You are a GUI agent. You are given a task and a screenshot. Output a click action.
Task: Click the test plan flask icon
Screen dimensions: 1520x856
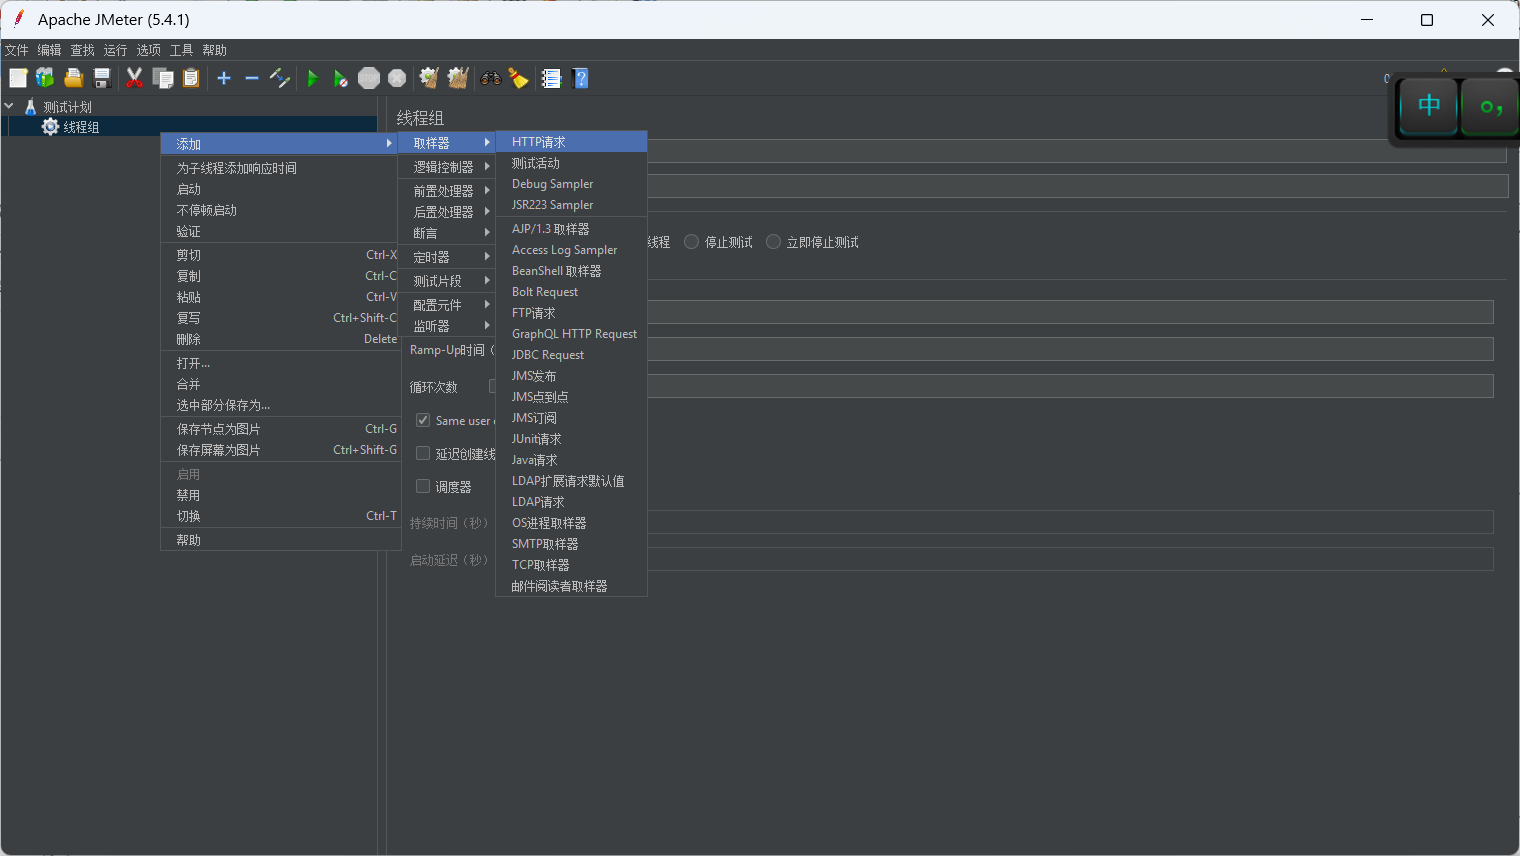pyautogui.click(x=30, y=107)
